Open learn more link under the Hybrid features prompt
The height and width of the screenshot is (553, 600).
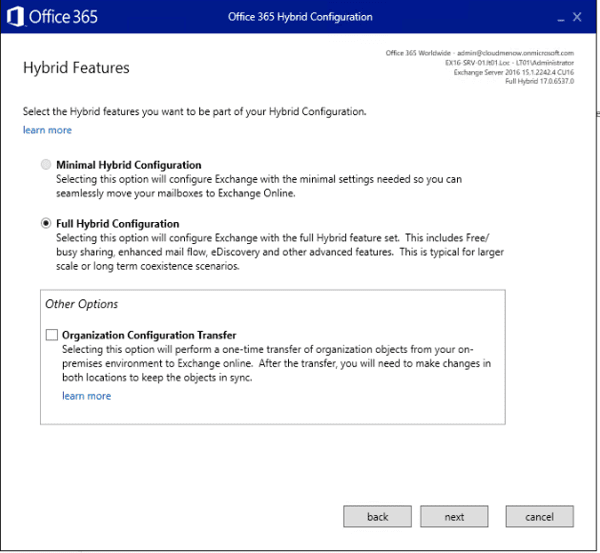(47, 130)
